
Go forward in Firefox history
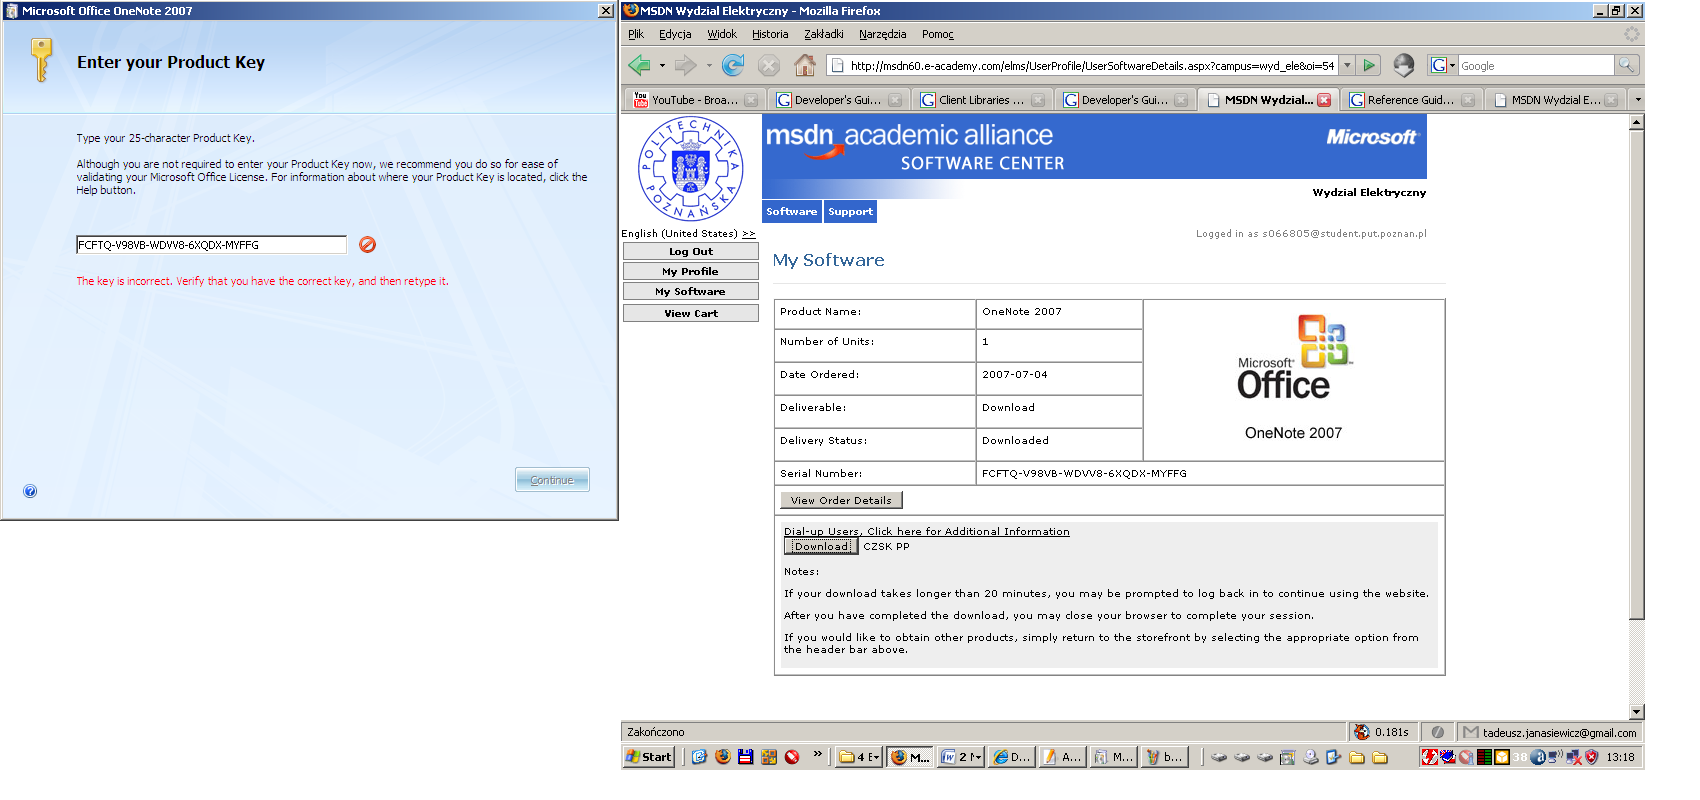[x=685, y=65]
